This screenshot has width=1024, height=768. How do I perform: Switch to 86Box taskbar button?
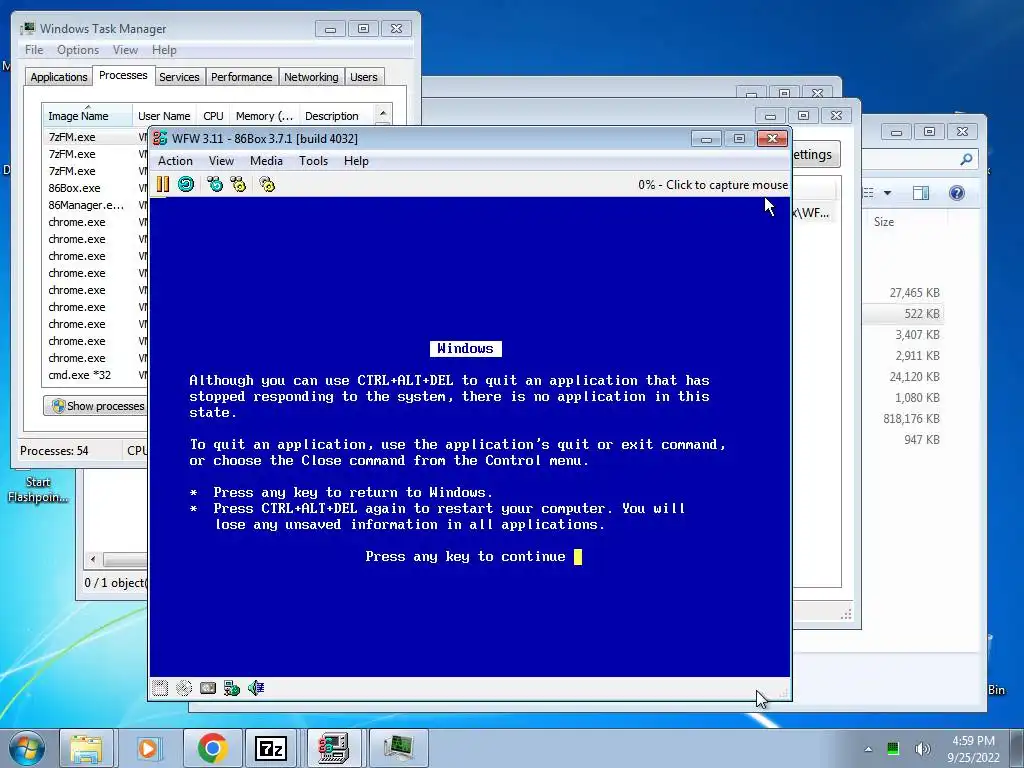(x=334, y=748)
